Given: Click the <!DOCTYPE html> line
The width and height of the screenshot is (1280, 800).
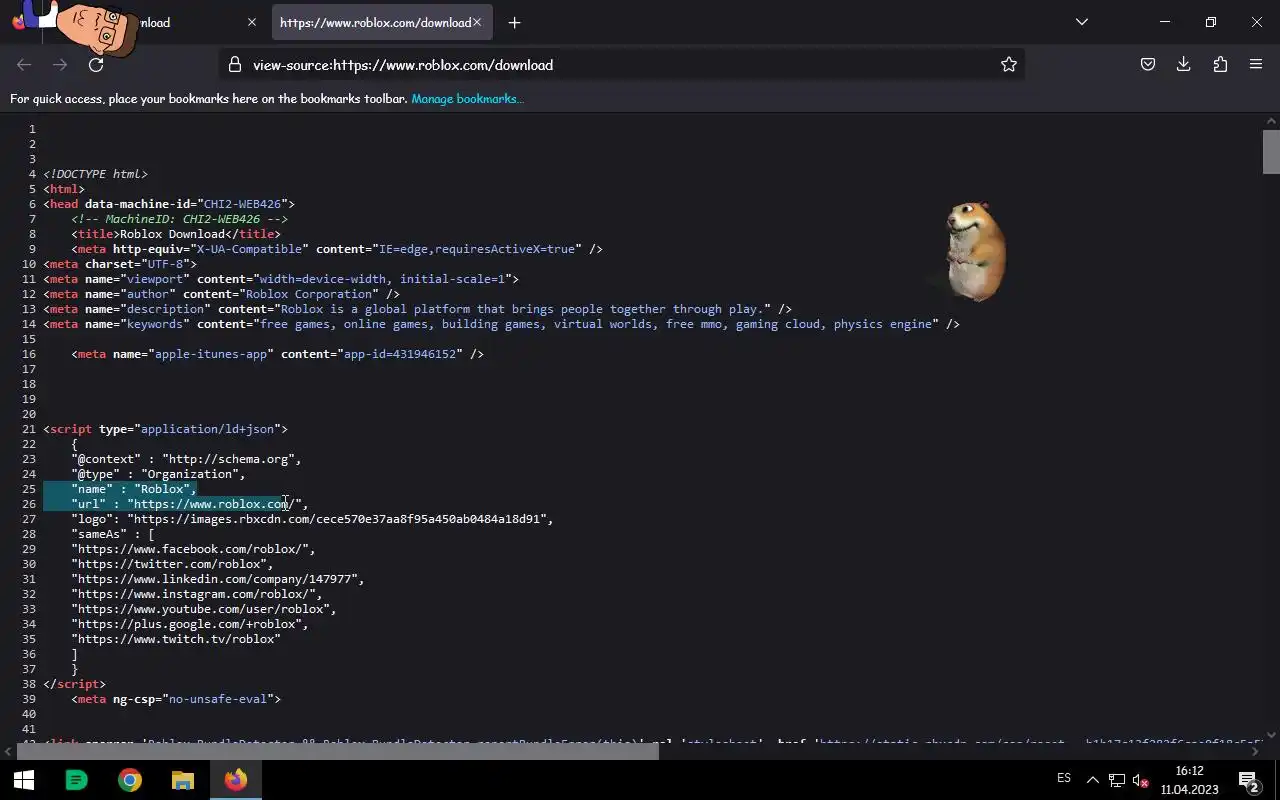Looking at the screenshot, I should 95,174.
